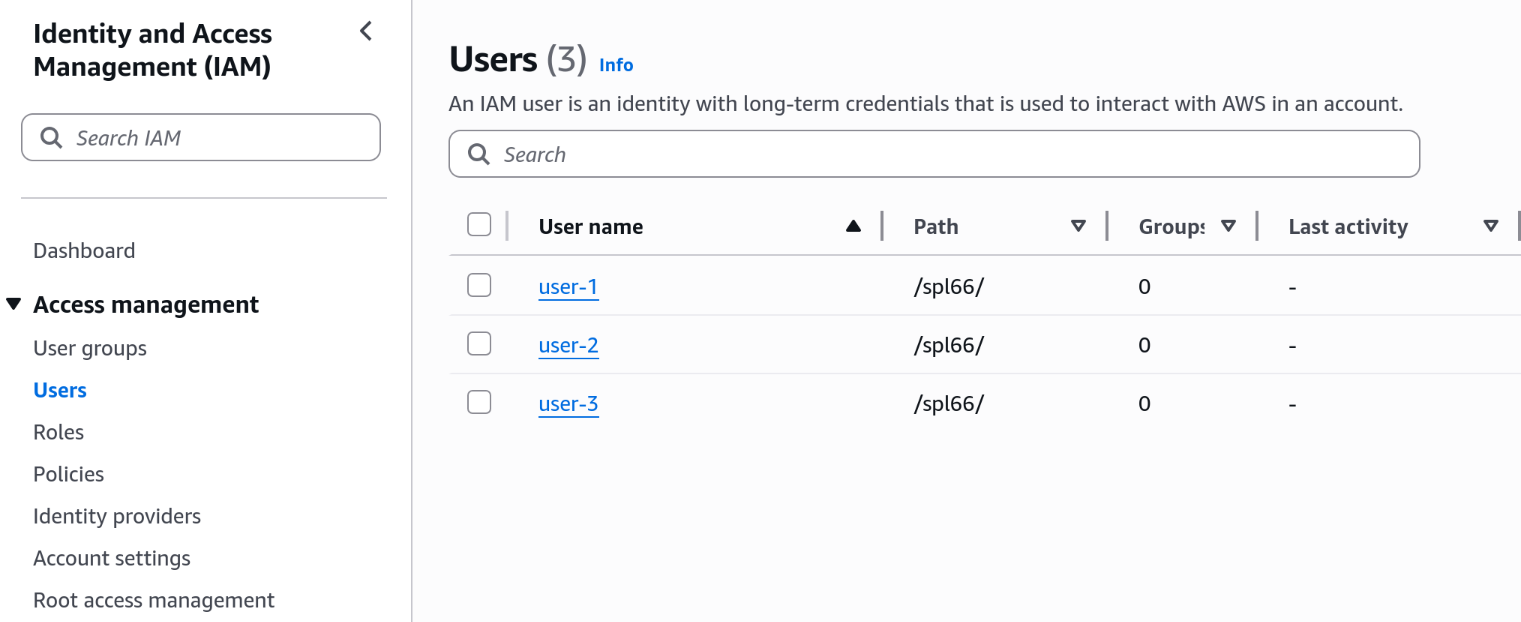Click magnifier icon in users search box

tap(479, 155)
